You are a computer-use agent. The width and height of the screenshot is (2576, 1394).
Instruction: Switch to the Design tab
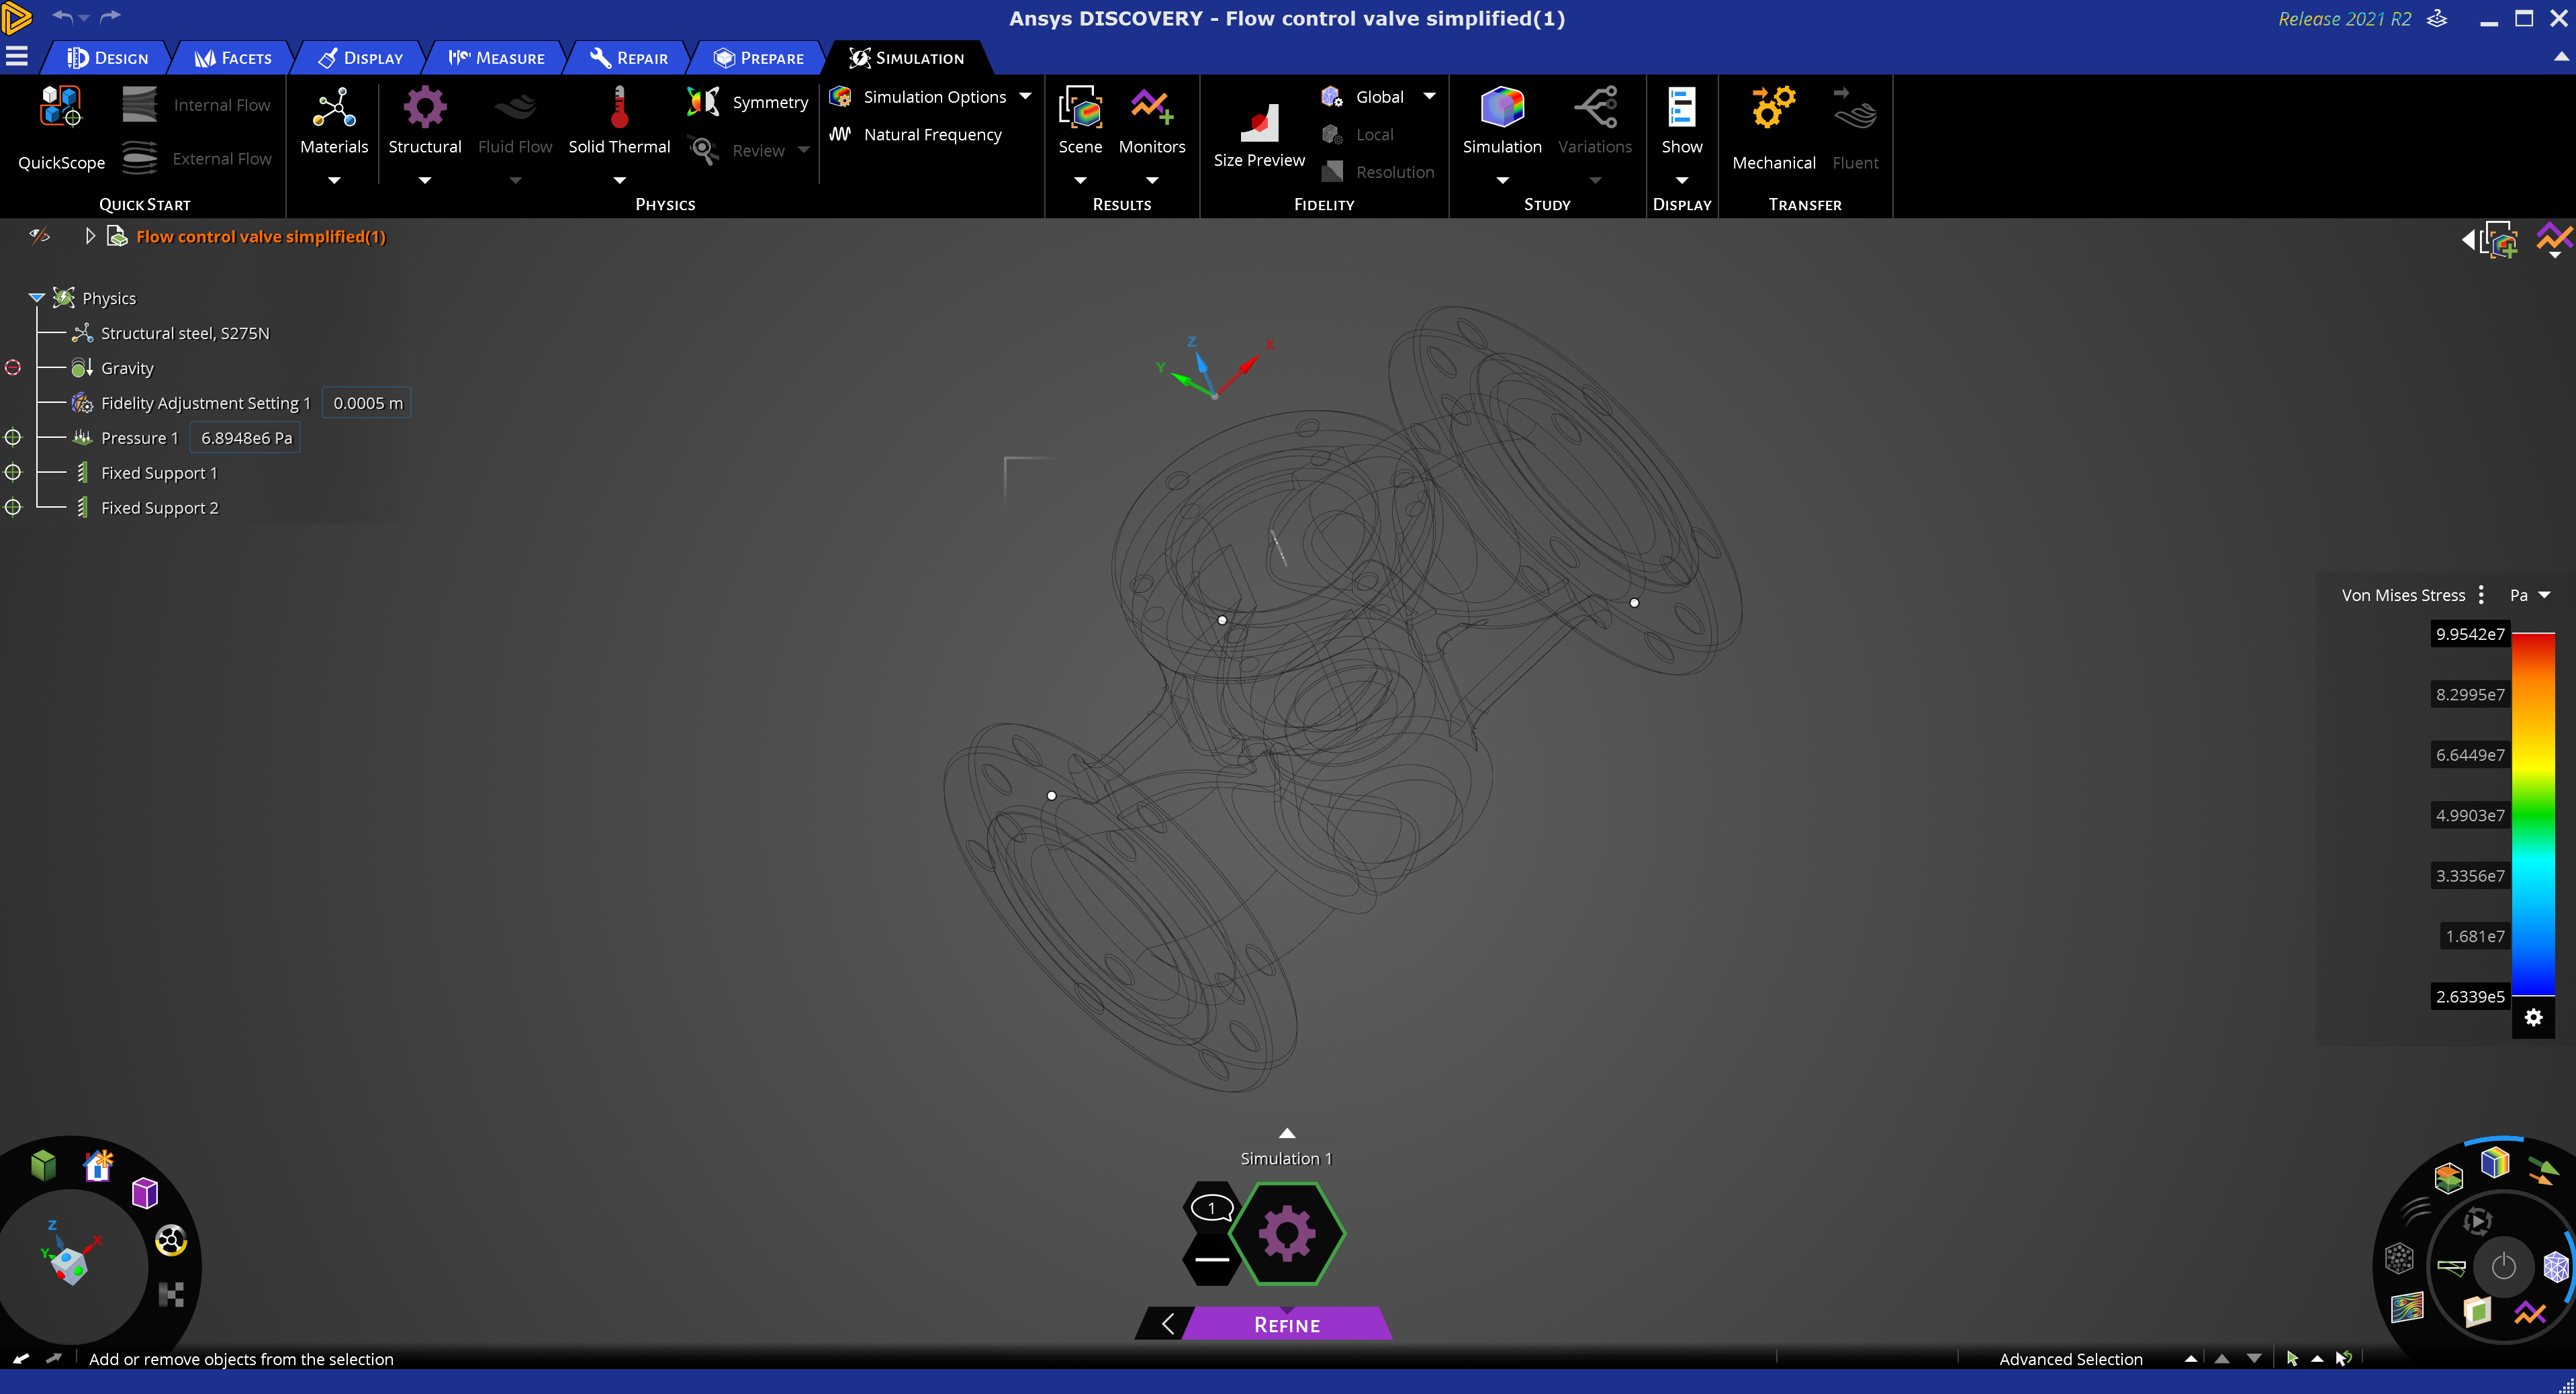coord(108,58)
